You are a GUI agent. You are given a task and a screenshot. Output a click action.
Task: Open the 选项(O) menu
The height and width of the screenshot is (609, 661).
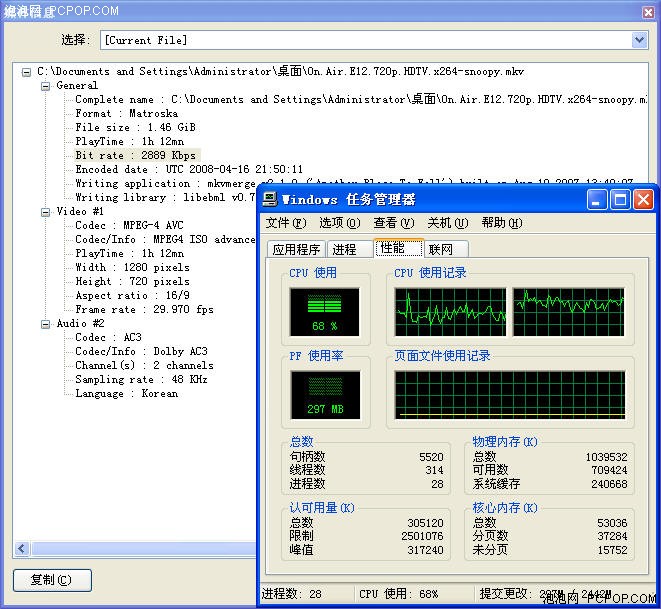(x=339, y=223)
